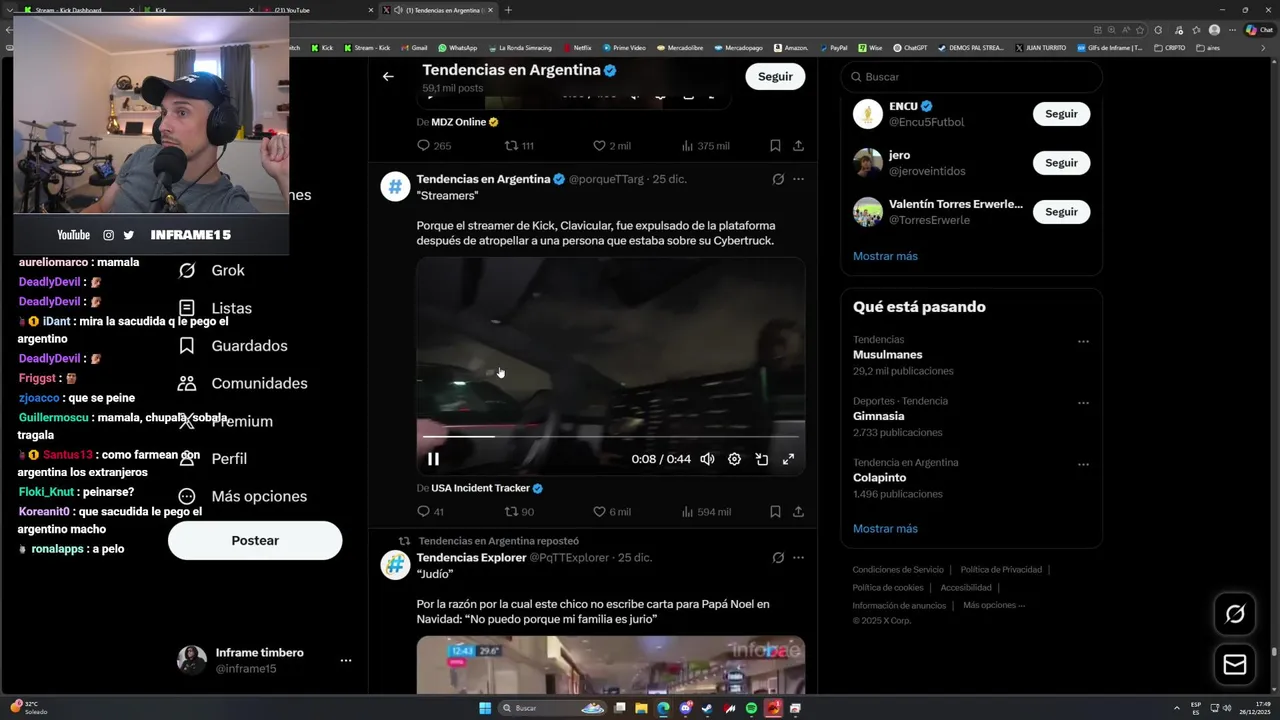Viewport: 1280px width, 720px height.
Task: Reply to the "Streamers" post with 41 comments
Action: (x=430, y=512)
